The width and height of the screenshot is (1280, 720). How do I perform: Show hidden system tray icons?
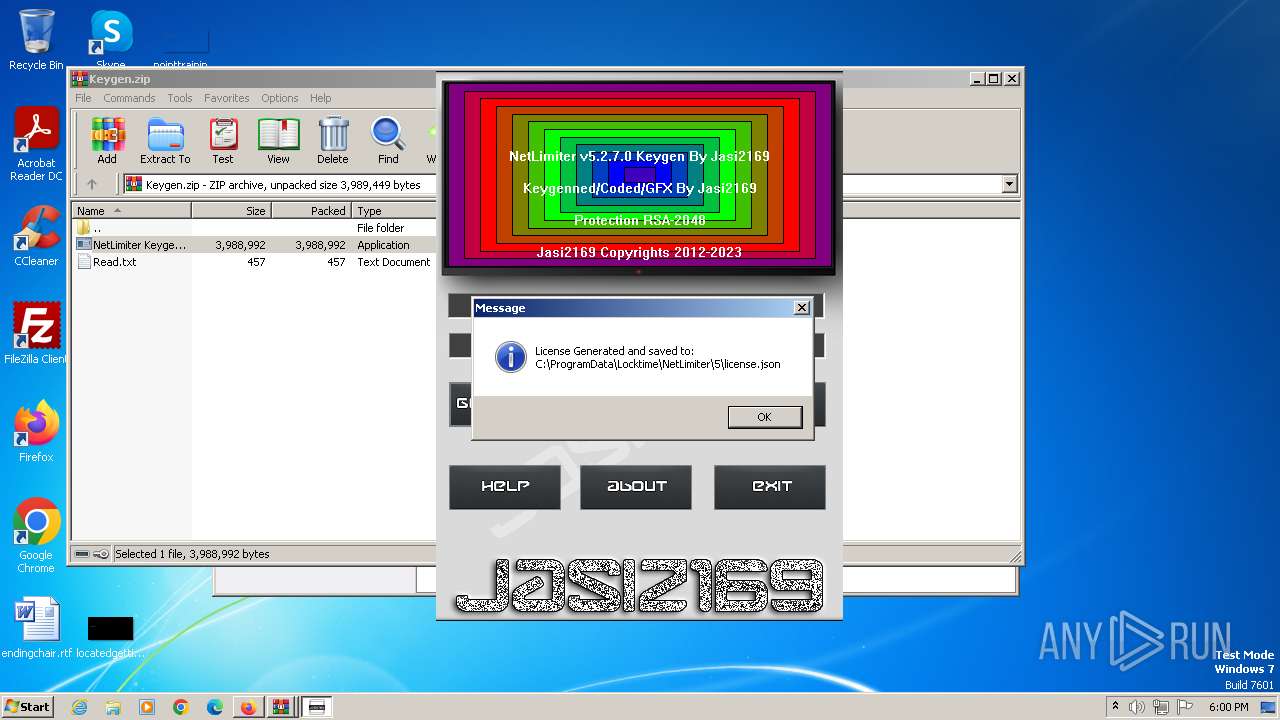click(x=1116, y=707)
